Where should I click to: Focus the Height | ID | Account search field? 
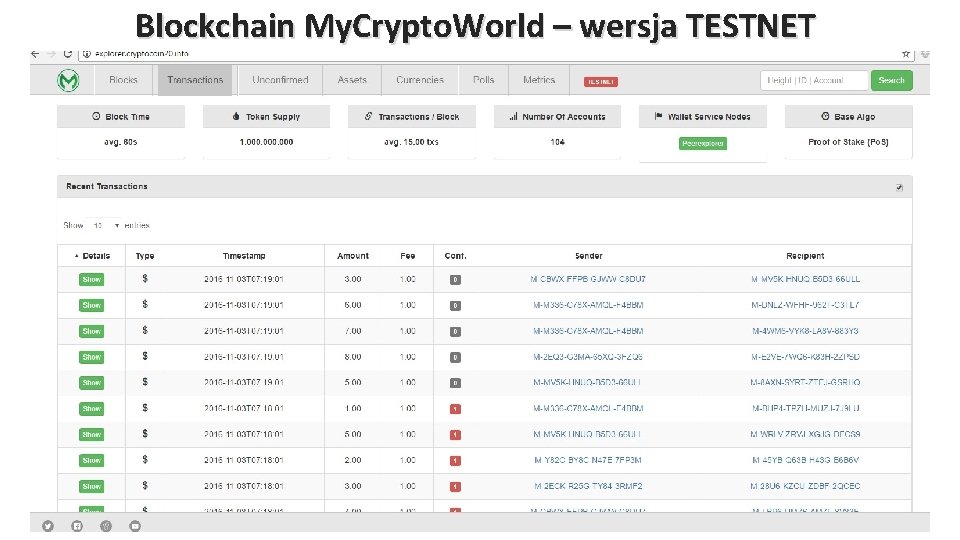(814, 80)
